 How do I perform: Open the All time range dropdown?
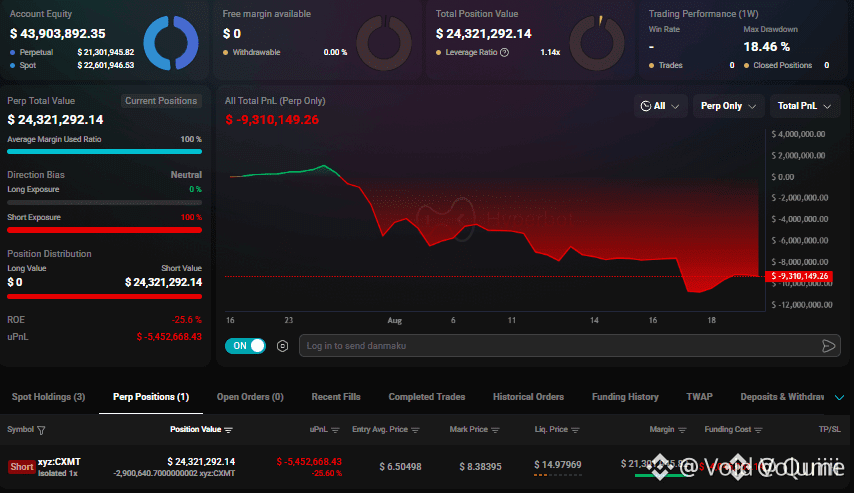tap(660, 106)
